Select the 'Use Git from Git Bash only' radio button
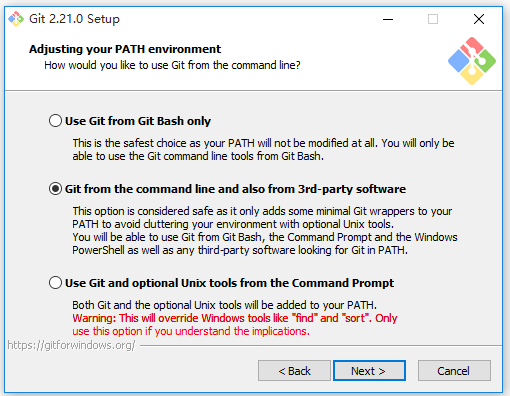The width and height of the screenshot is (510, 396). pyautogui.click(x=55, y=121)
